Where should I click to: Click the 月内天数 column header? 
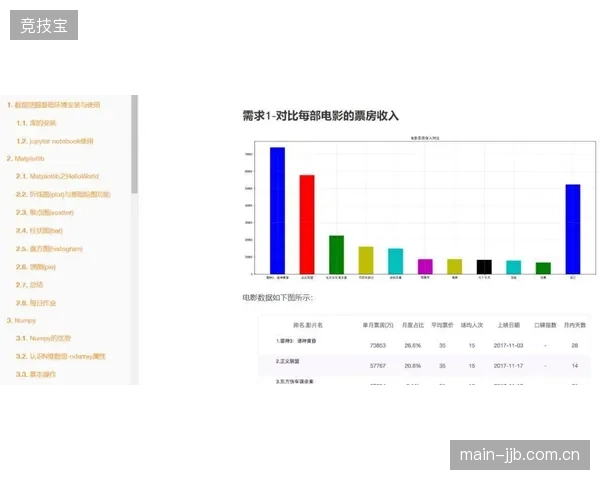(x=575, y=325)
